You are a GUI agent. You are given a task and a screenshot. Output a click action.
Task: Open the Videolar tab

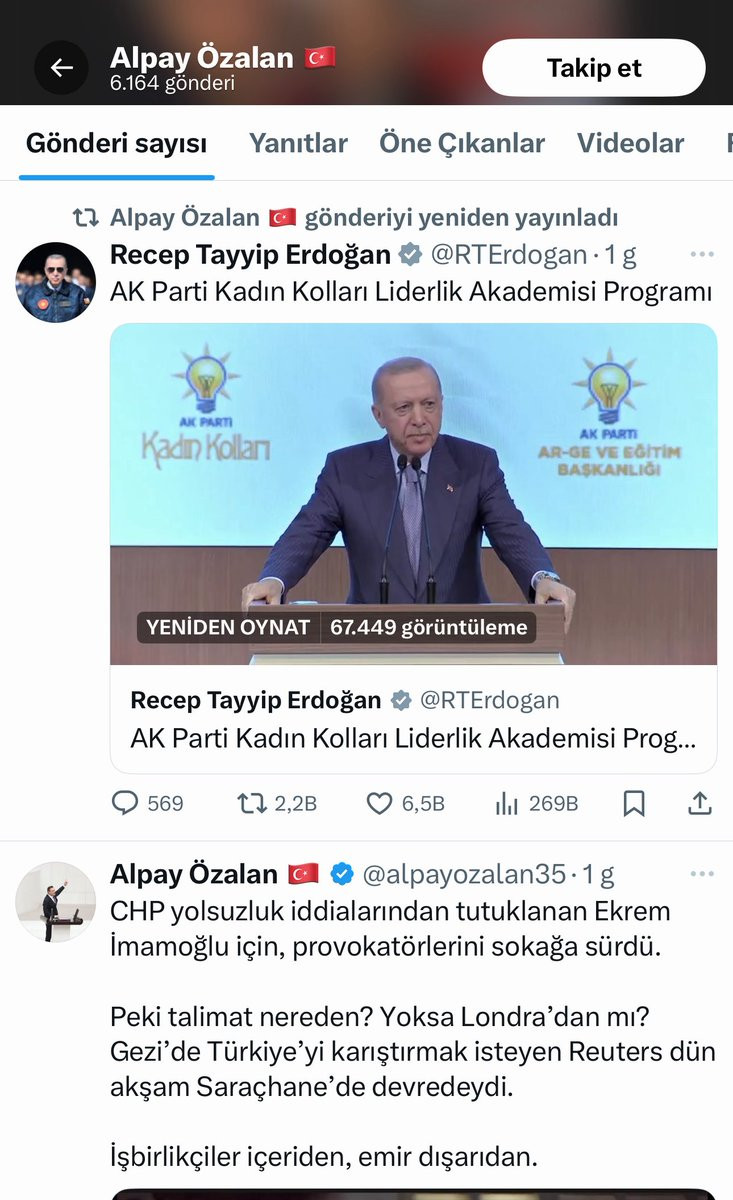coord(631,143)
